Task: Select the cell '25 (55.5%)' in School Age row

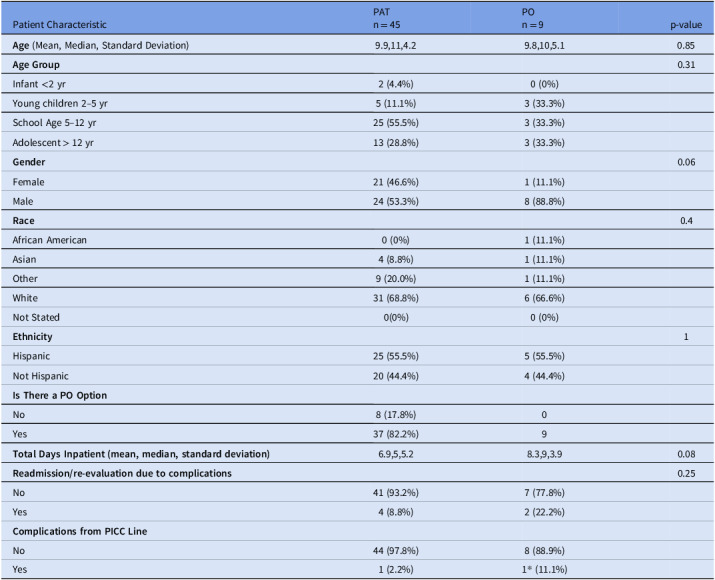Action: (395, 123)
